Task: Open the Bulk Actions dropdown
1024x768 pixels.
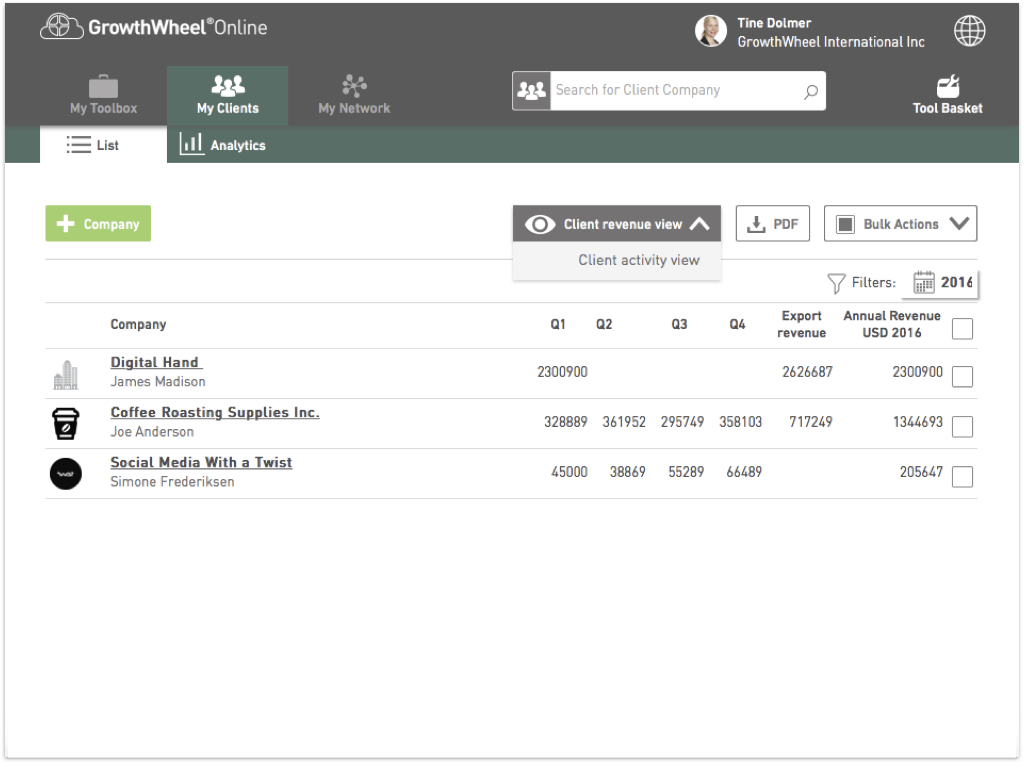Action: click(x=900, y=224)
